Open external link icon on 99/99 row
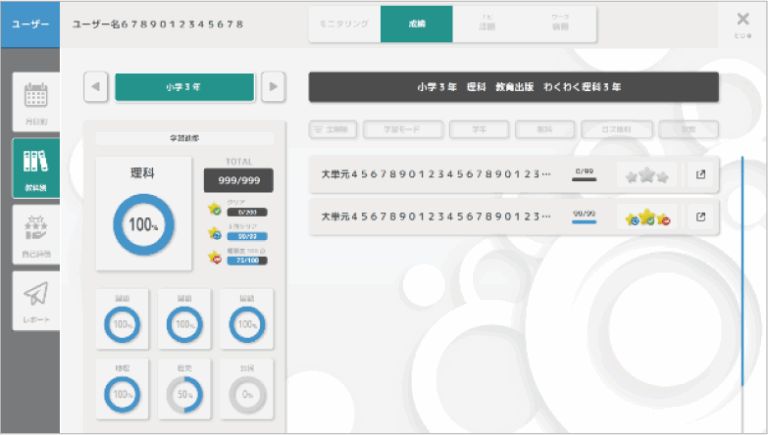 click(700, 217)
